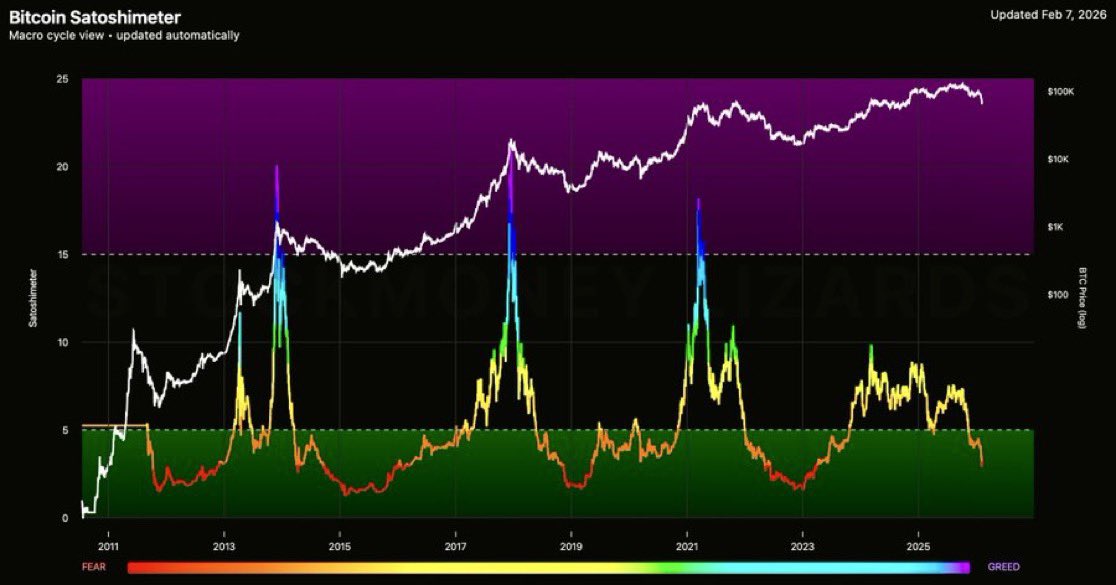
Task: Click the $10K price axis label
Action: coord(1058,159)
